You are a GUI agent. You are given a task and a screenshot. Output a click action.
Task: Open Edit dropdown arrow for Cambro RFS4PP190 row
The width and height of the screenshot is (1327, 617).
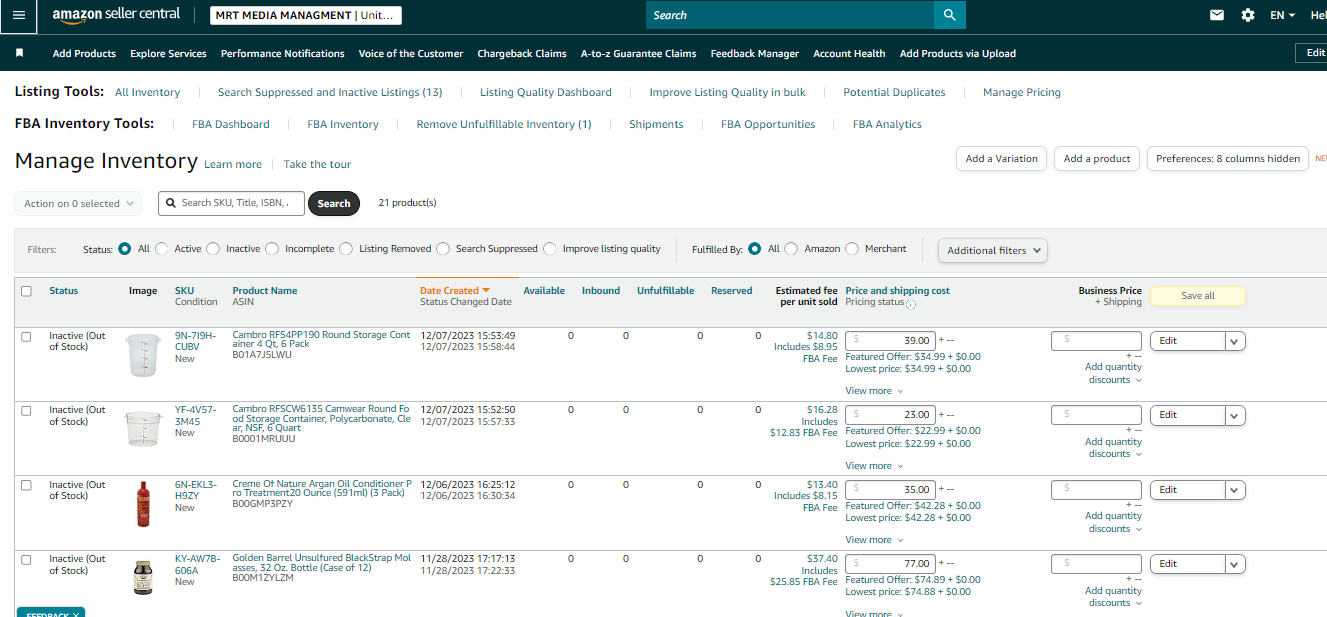pyautogui.click(x=1235, y=341)
